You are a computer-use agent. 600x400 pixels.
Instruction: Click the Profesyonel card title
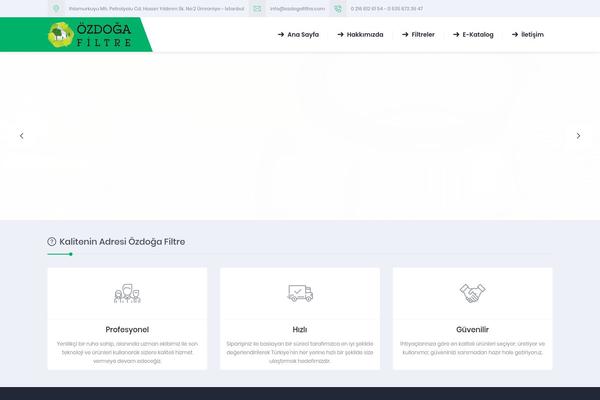coord(127,330)
